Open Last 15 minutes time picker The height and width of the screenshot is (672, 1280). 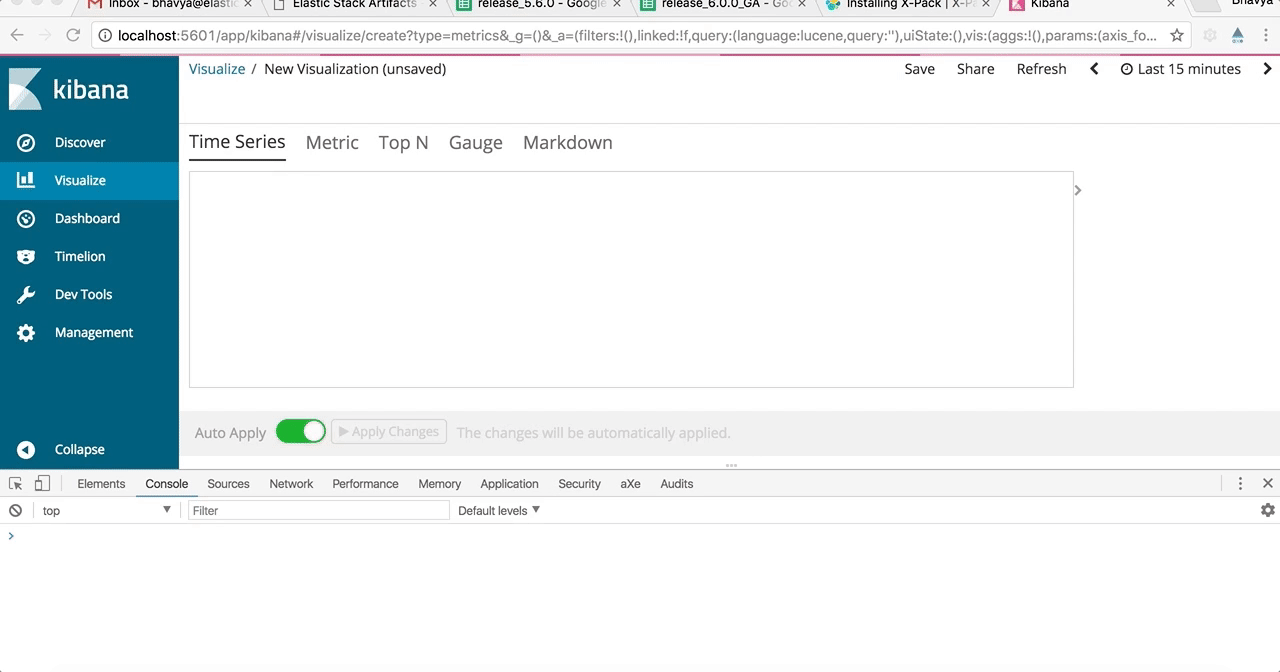[1180, 69]
